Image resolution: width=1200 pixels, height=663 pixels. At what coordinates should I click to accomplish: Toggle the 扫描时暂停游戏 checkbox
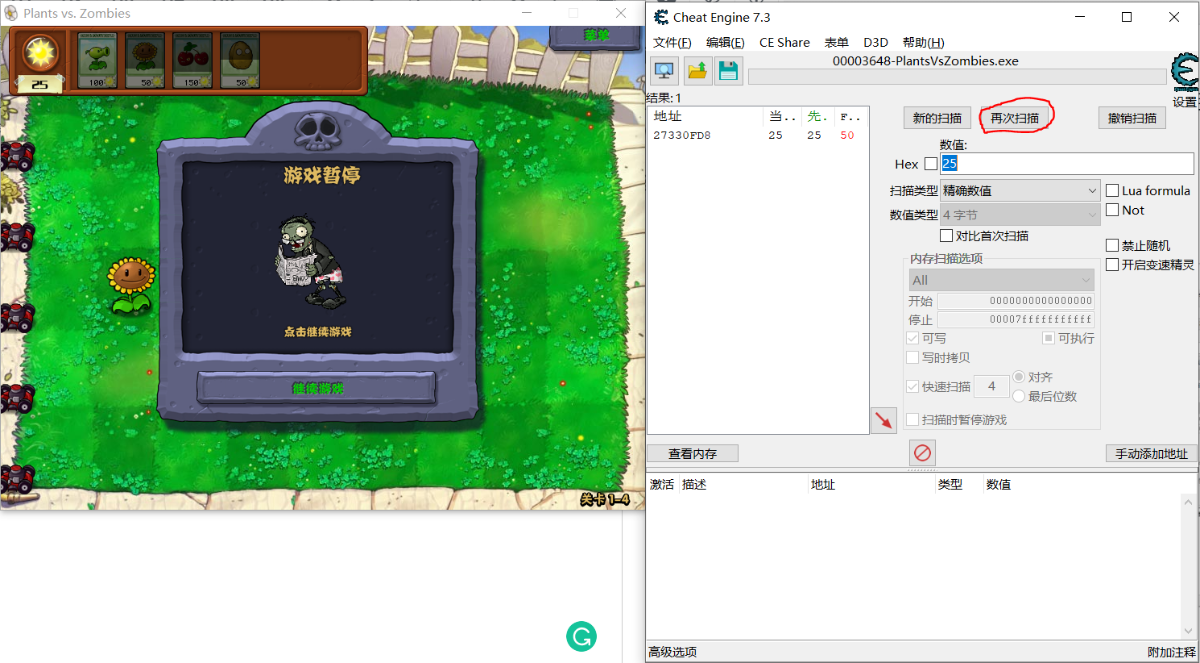(x=913, y=420)
